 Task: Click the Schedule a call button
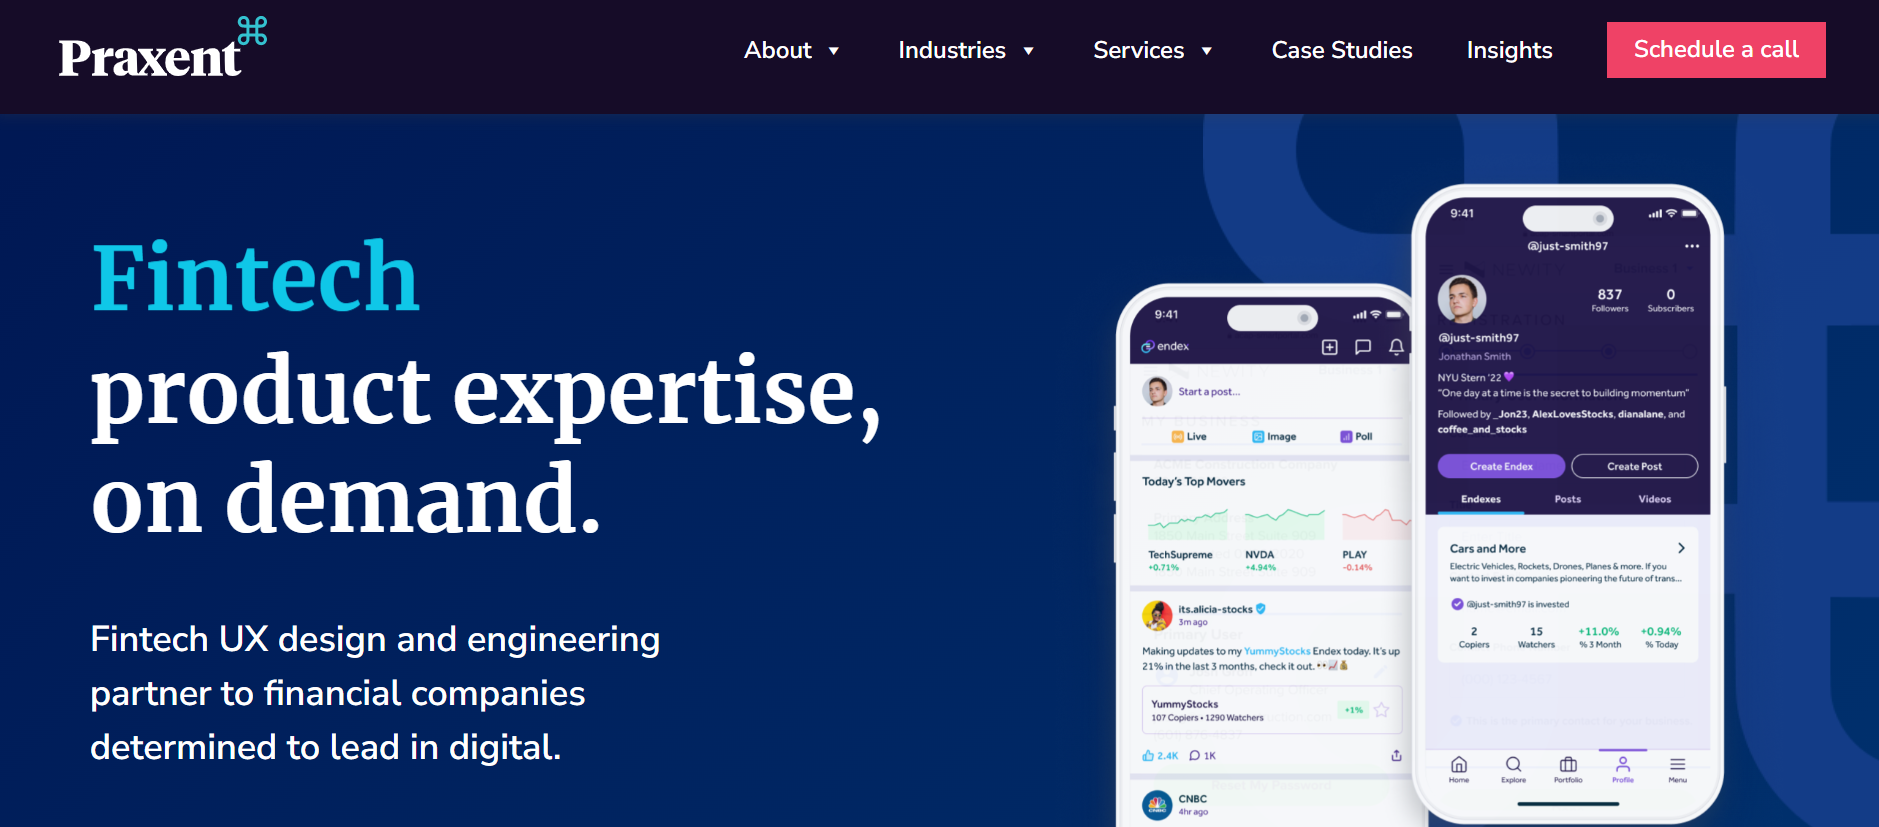pos(1715,50)
